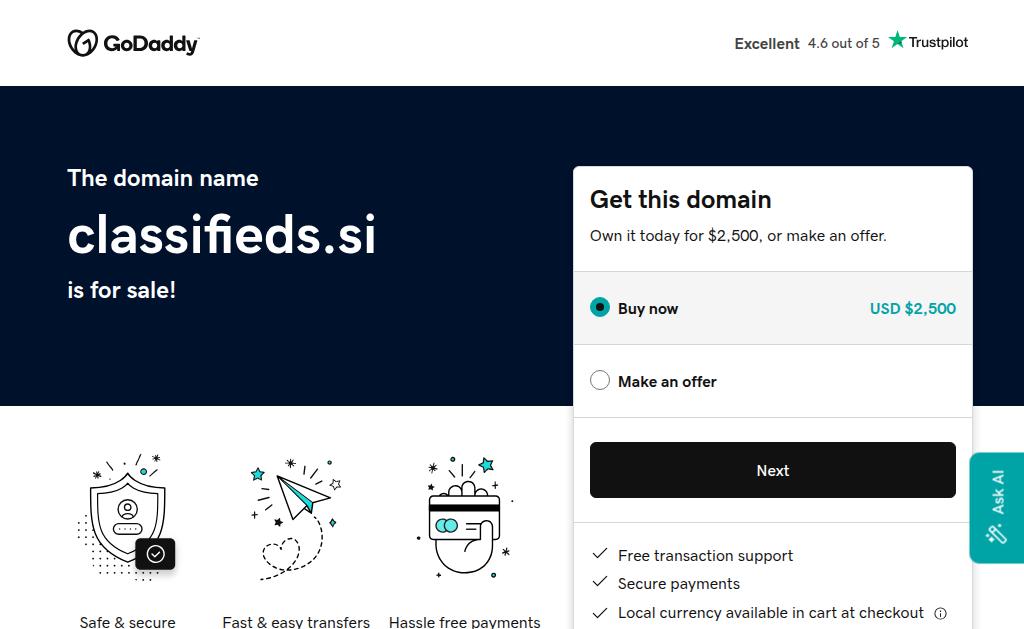Click the local currency info icon

(940, 613)
